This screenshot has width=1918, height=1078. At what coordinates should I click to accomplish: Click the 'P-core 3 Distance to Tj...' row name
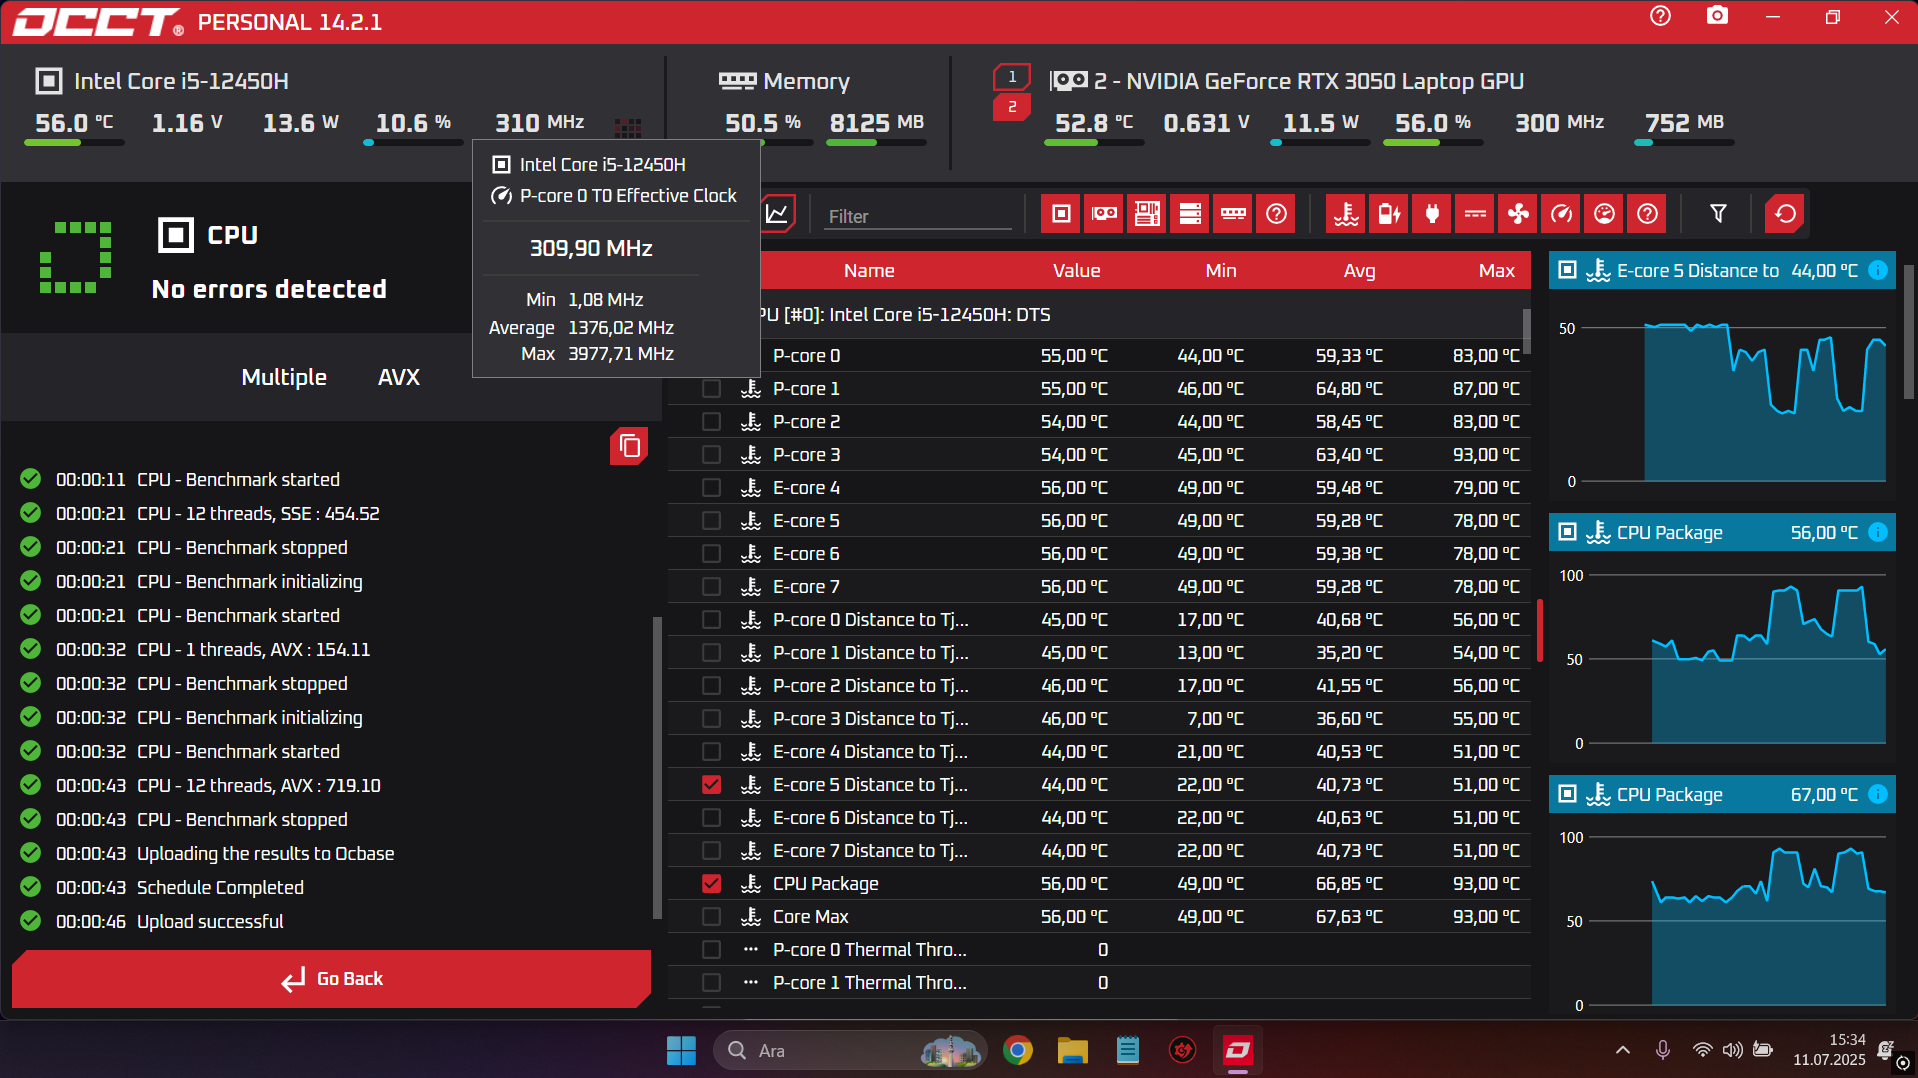click(871, 719)
